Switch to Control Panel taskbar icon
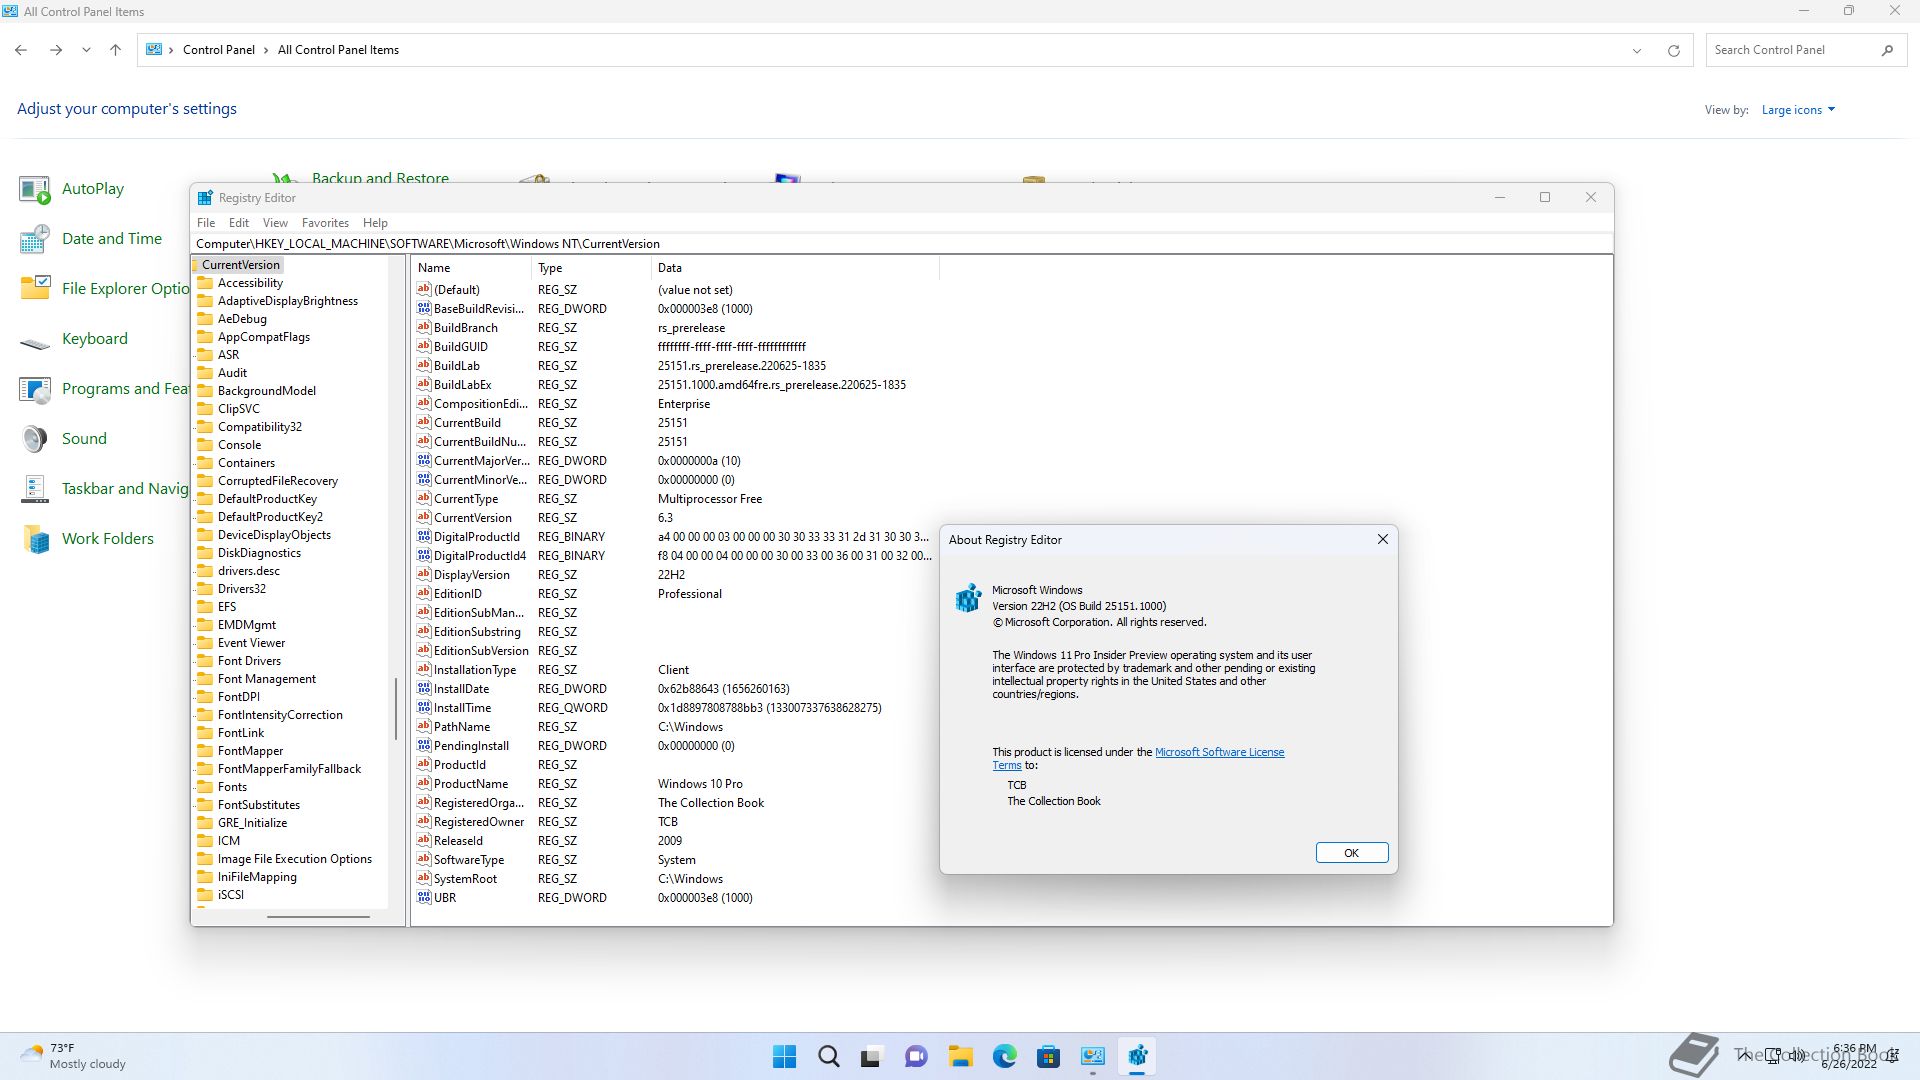1920x1080 pixels. [x=1092, y=1056]
